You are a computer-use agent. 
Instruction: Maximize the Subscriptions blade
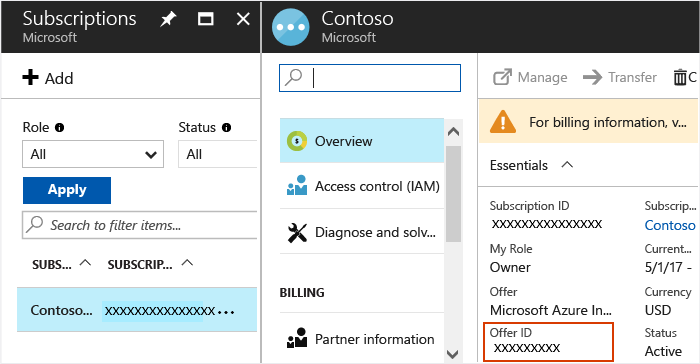tap(205, 19)
